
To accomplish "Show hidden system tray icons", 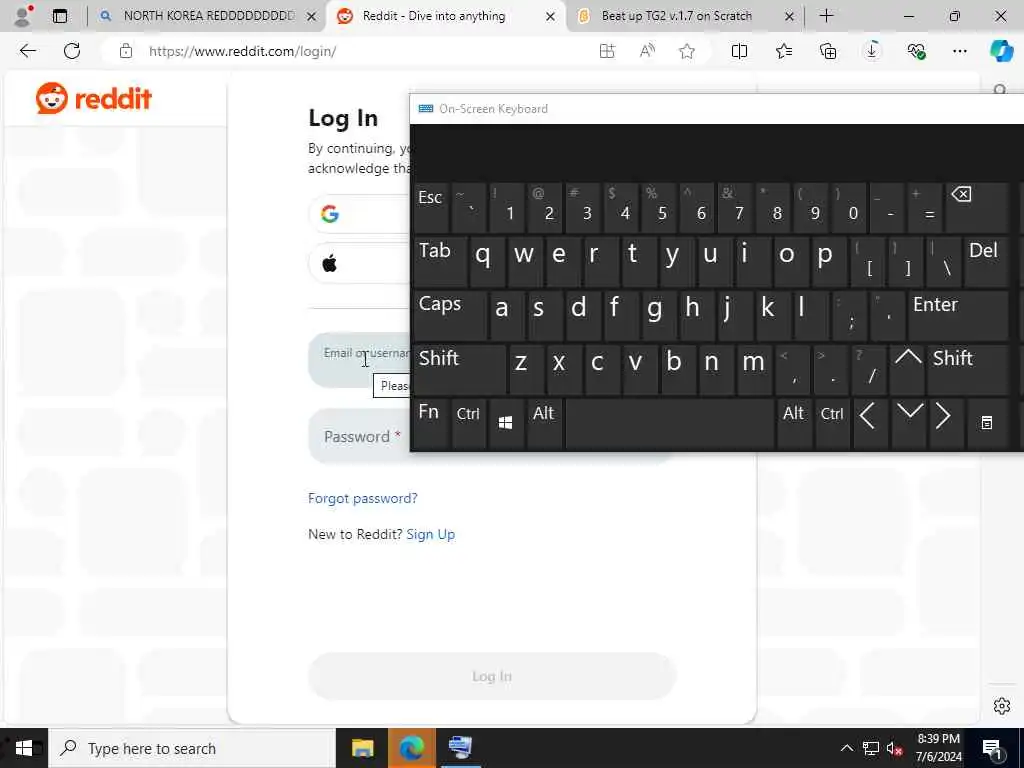I will tap(846, 748).
